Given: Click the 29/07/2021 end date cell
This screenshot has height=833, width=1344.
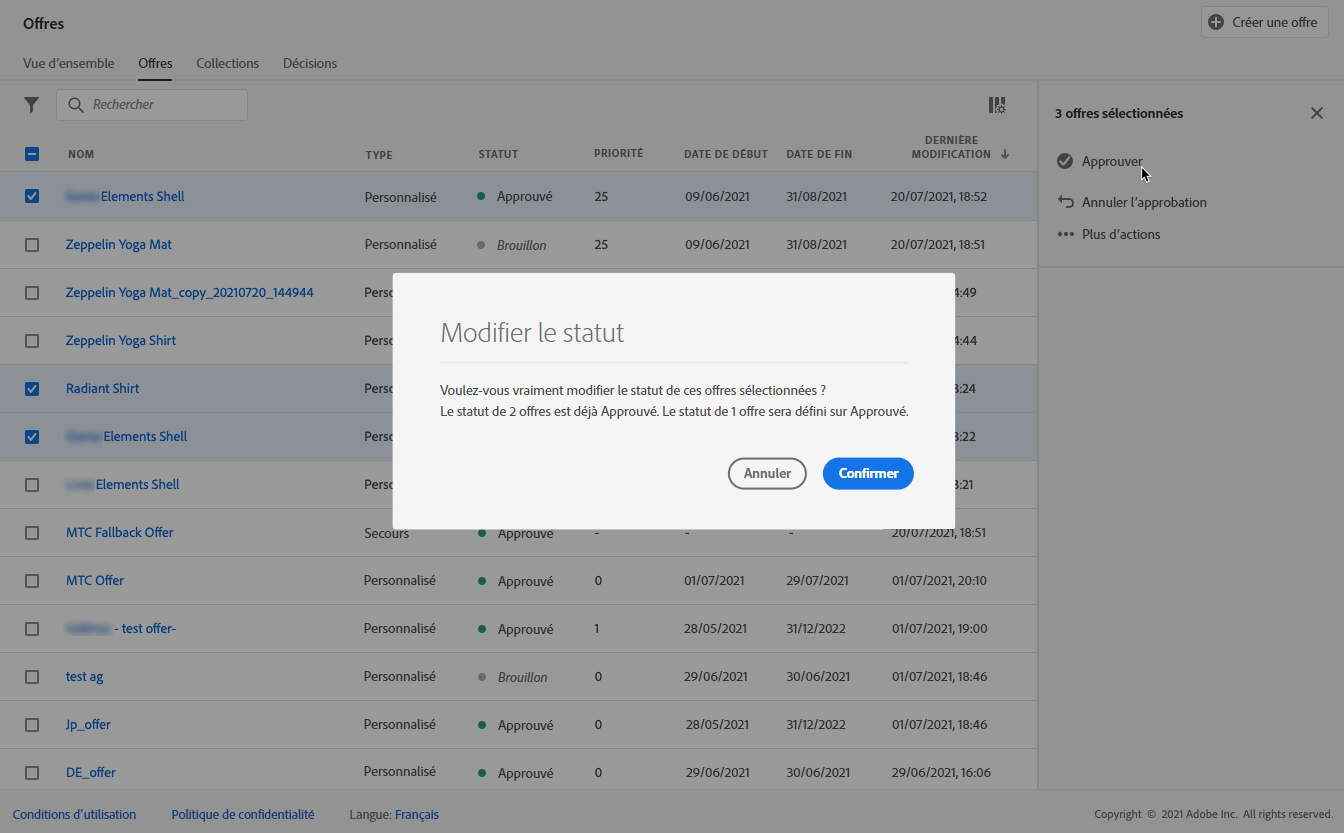Looking at the screenshot, I should 818,581.
